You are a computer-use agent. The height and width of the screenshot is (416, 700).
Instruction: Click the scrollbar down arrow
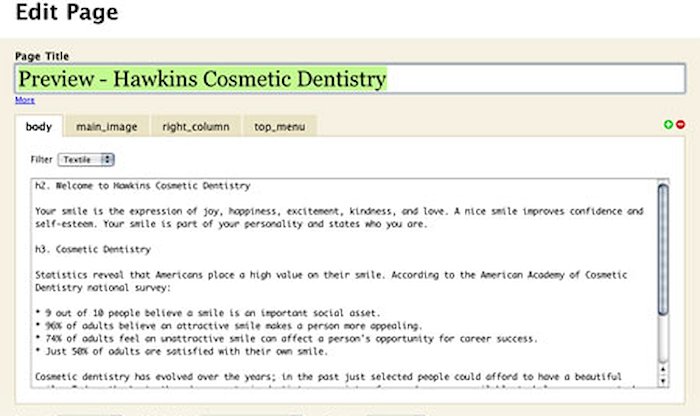[663, 381]
